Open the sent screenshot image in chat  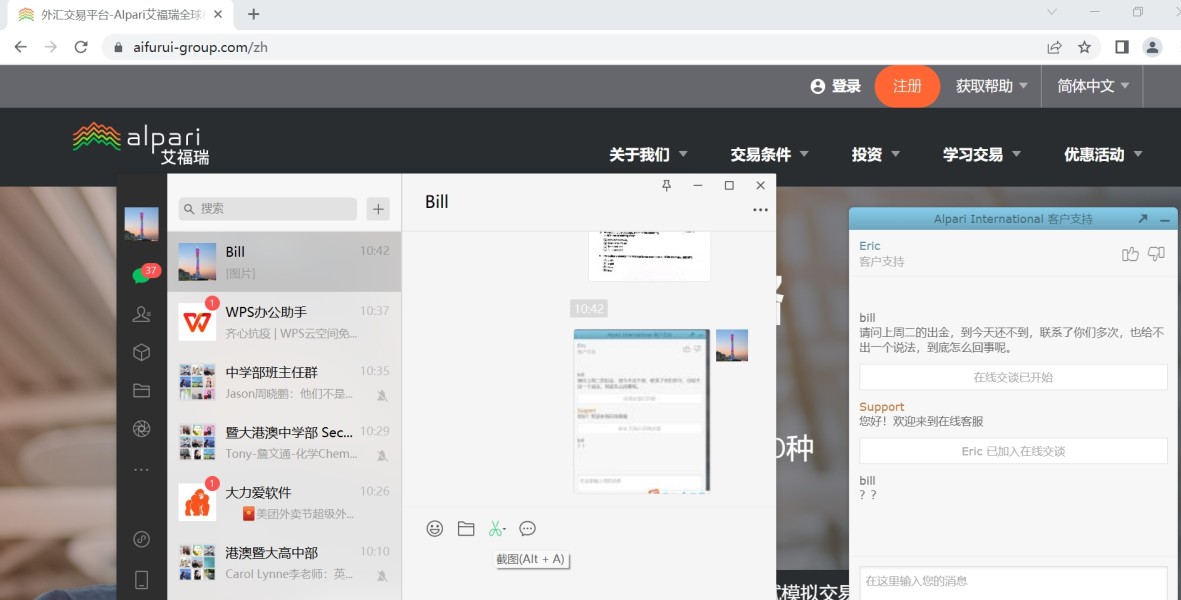[642, 411]
